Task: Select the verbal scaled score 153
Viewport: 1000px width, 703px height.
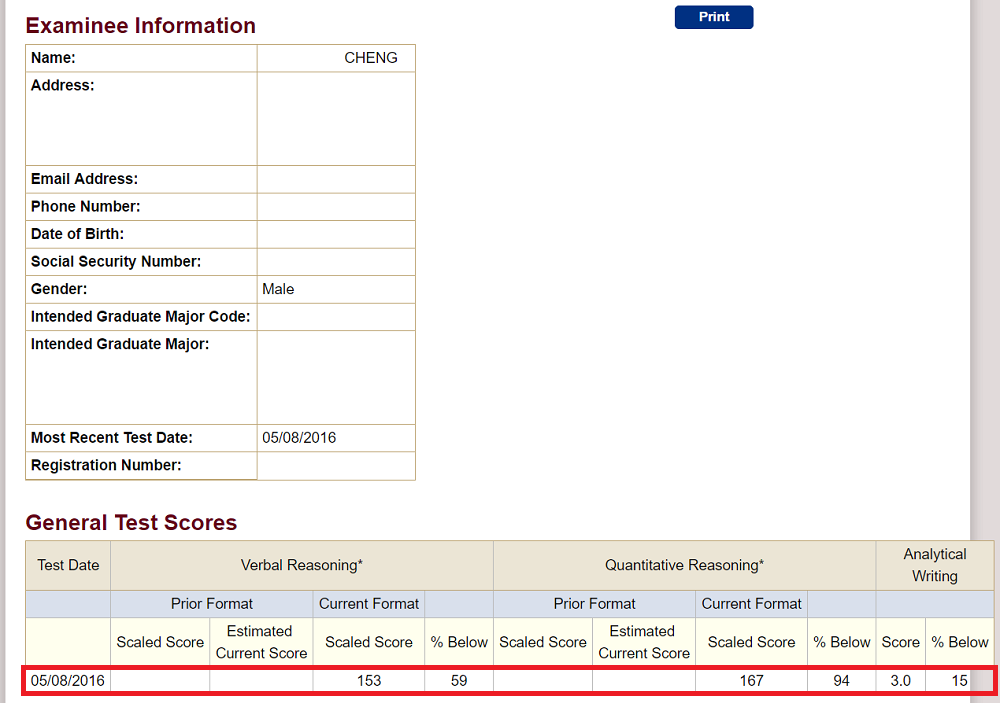Action: coord(369,681)
